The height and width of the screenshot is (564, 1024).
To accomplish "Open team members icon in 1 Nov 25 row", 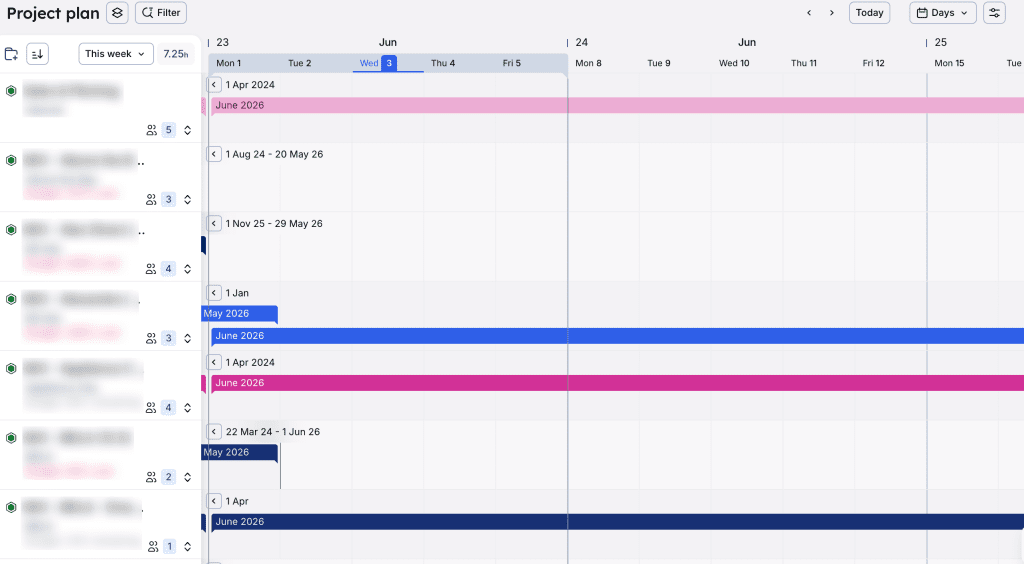I will point(152,269).
